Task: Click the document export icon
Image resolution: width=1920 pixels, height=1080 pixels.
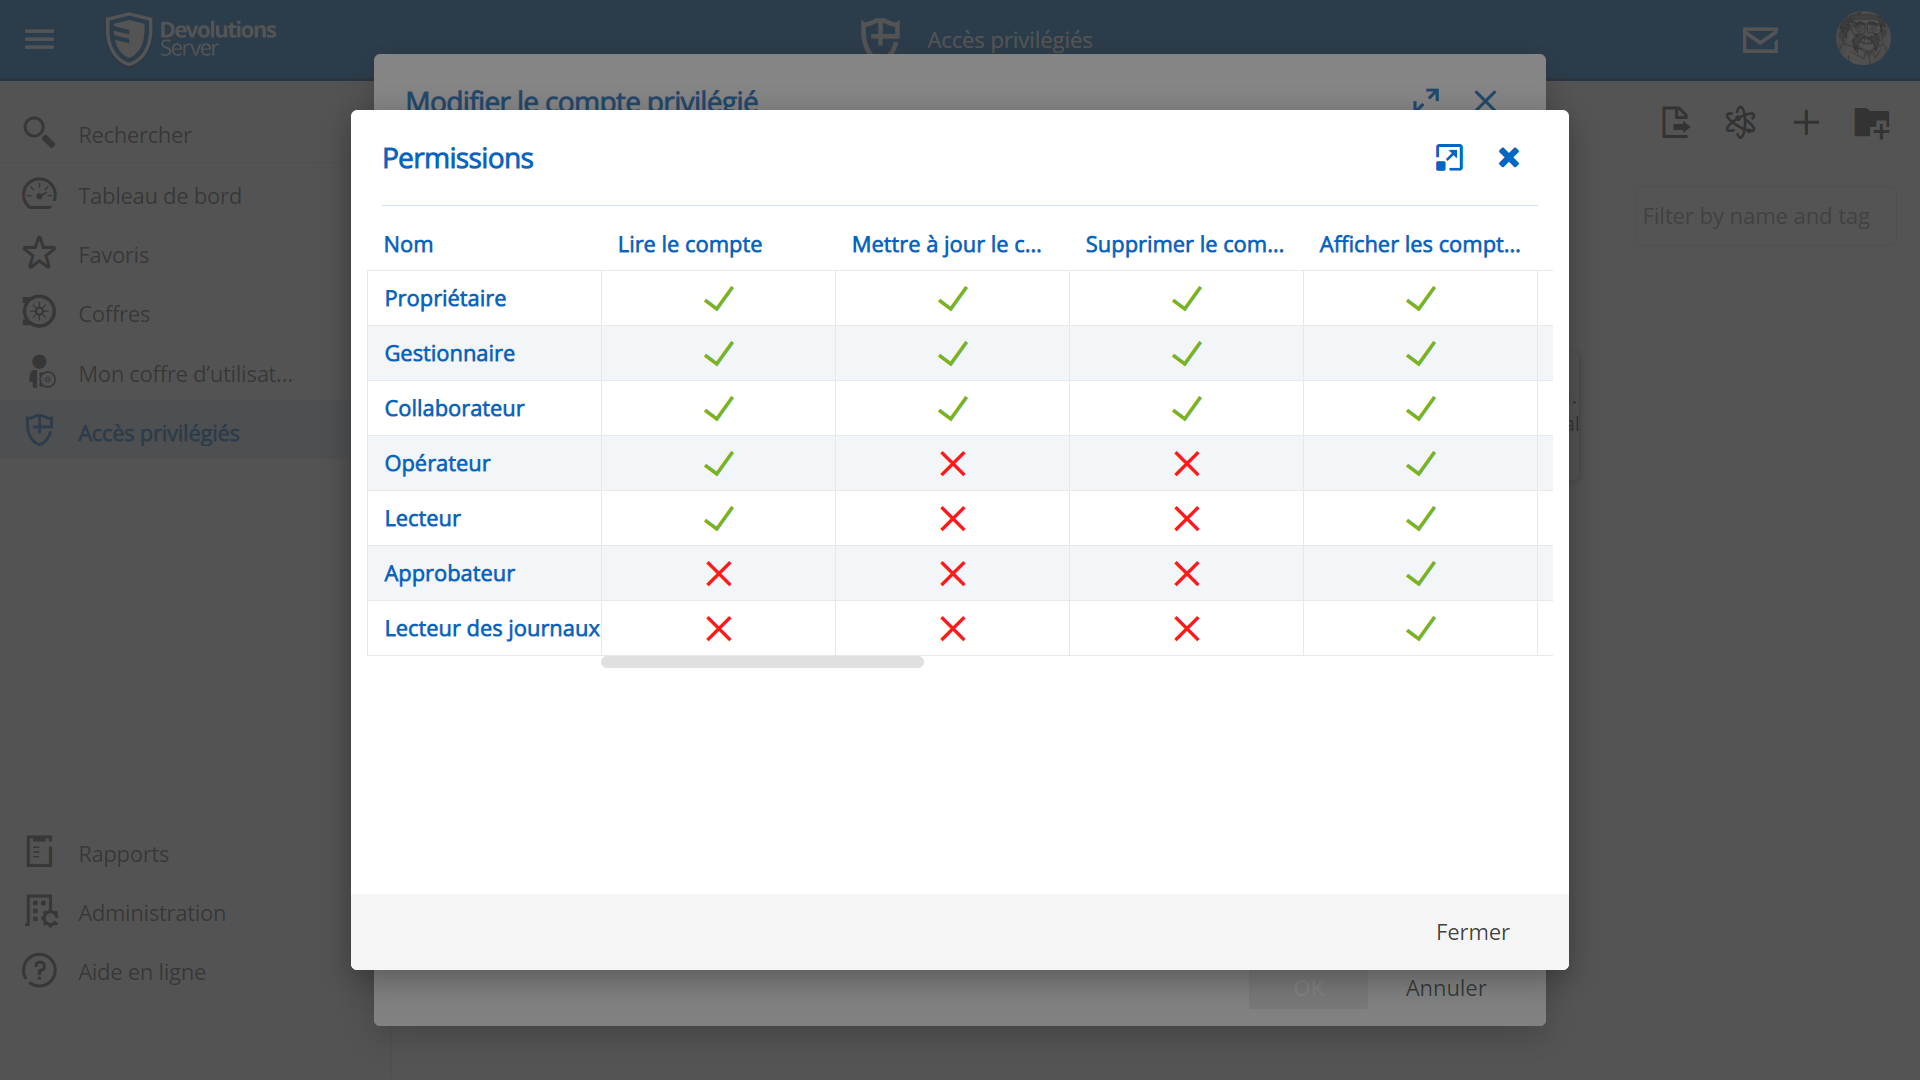Action: (1675, 123)
